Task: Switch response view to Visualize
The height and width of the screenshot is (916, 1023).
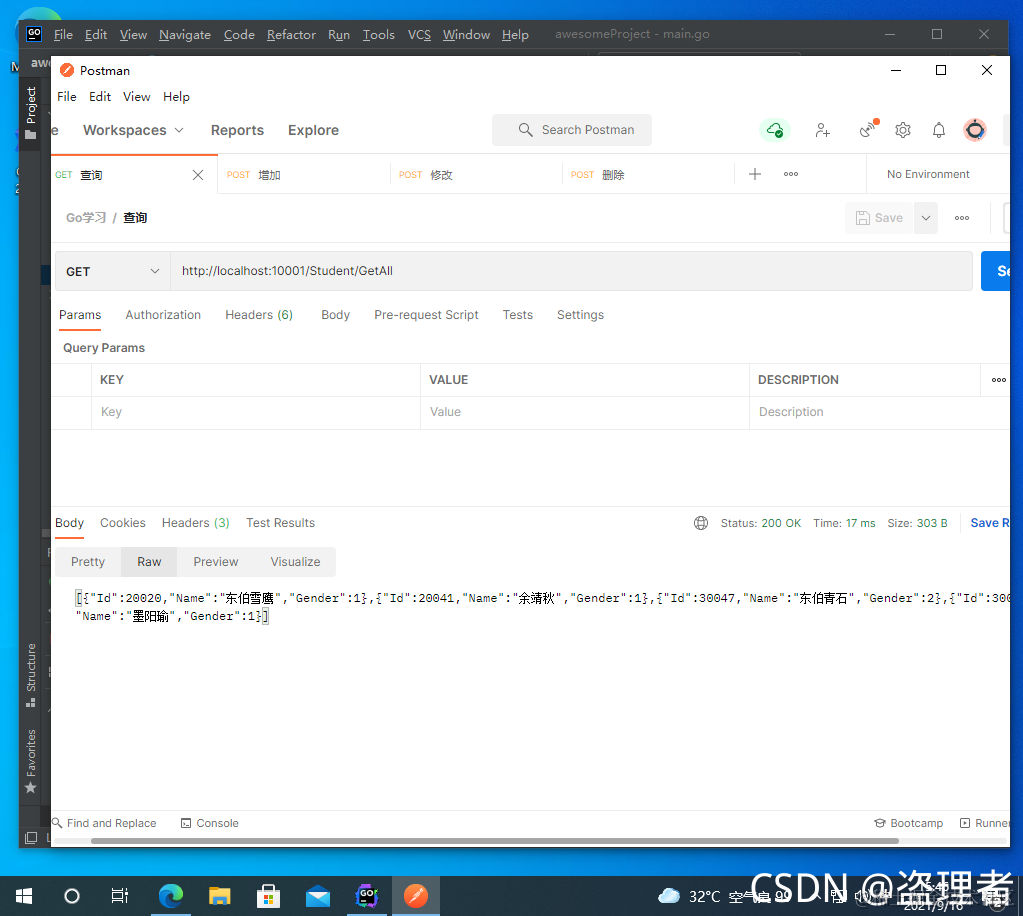Action: coord(296,562)
